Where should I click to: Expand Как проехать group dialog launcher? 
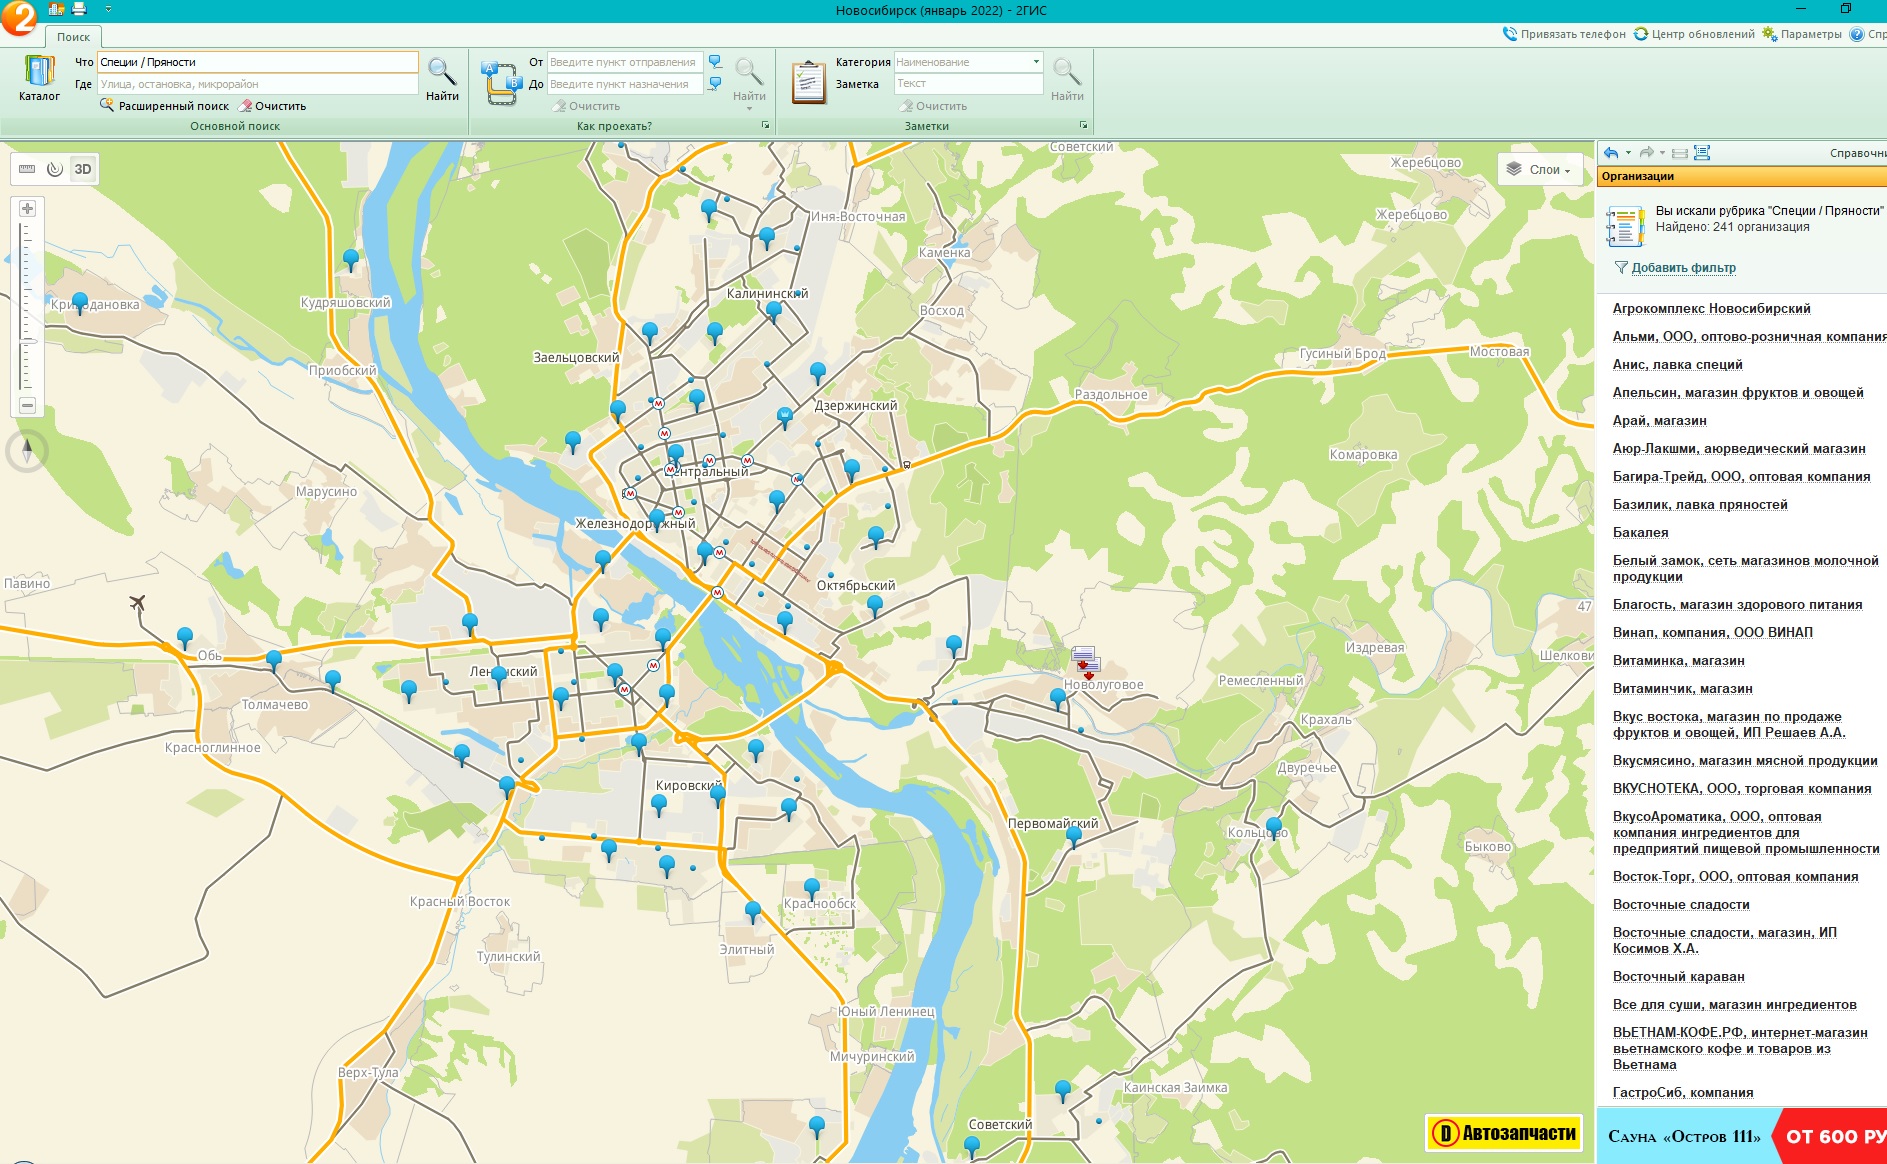tap(766, 126)
